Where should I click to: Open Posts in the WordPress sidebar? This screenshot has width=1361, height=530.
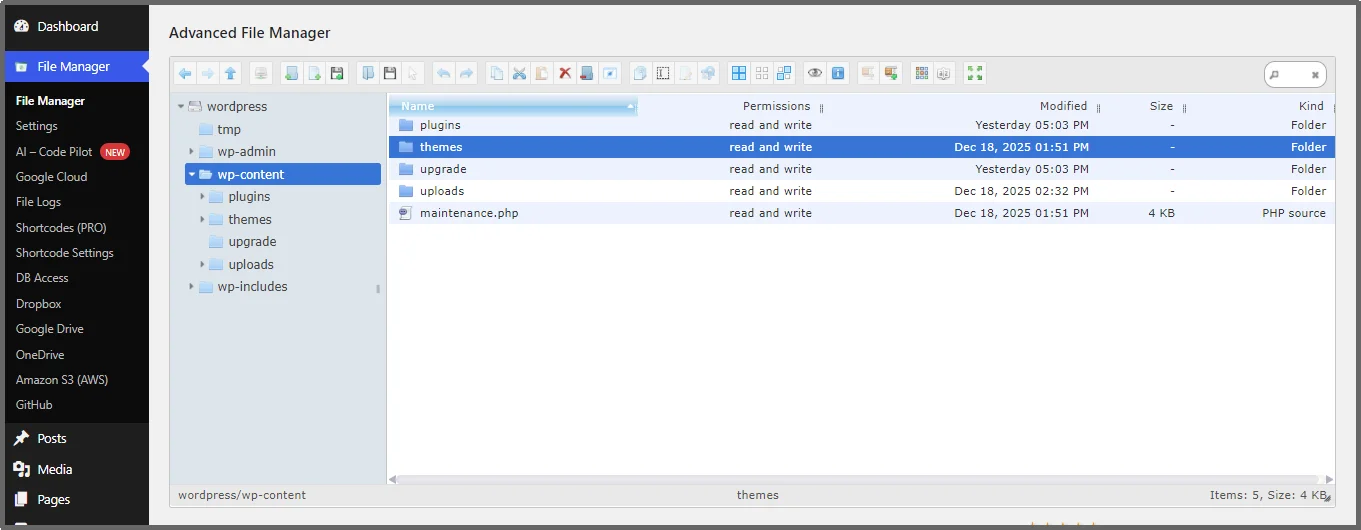coord(52,438)
